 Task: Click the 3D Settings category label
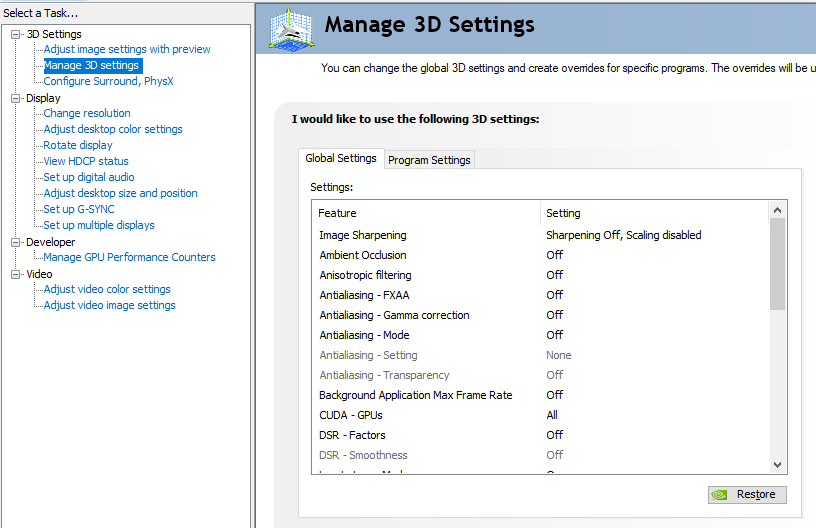coord(54,34)
